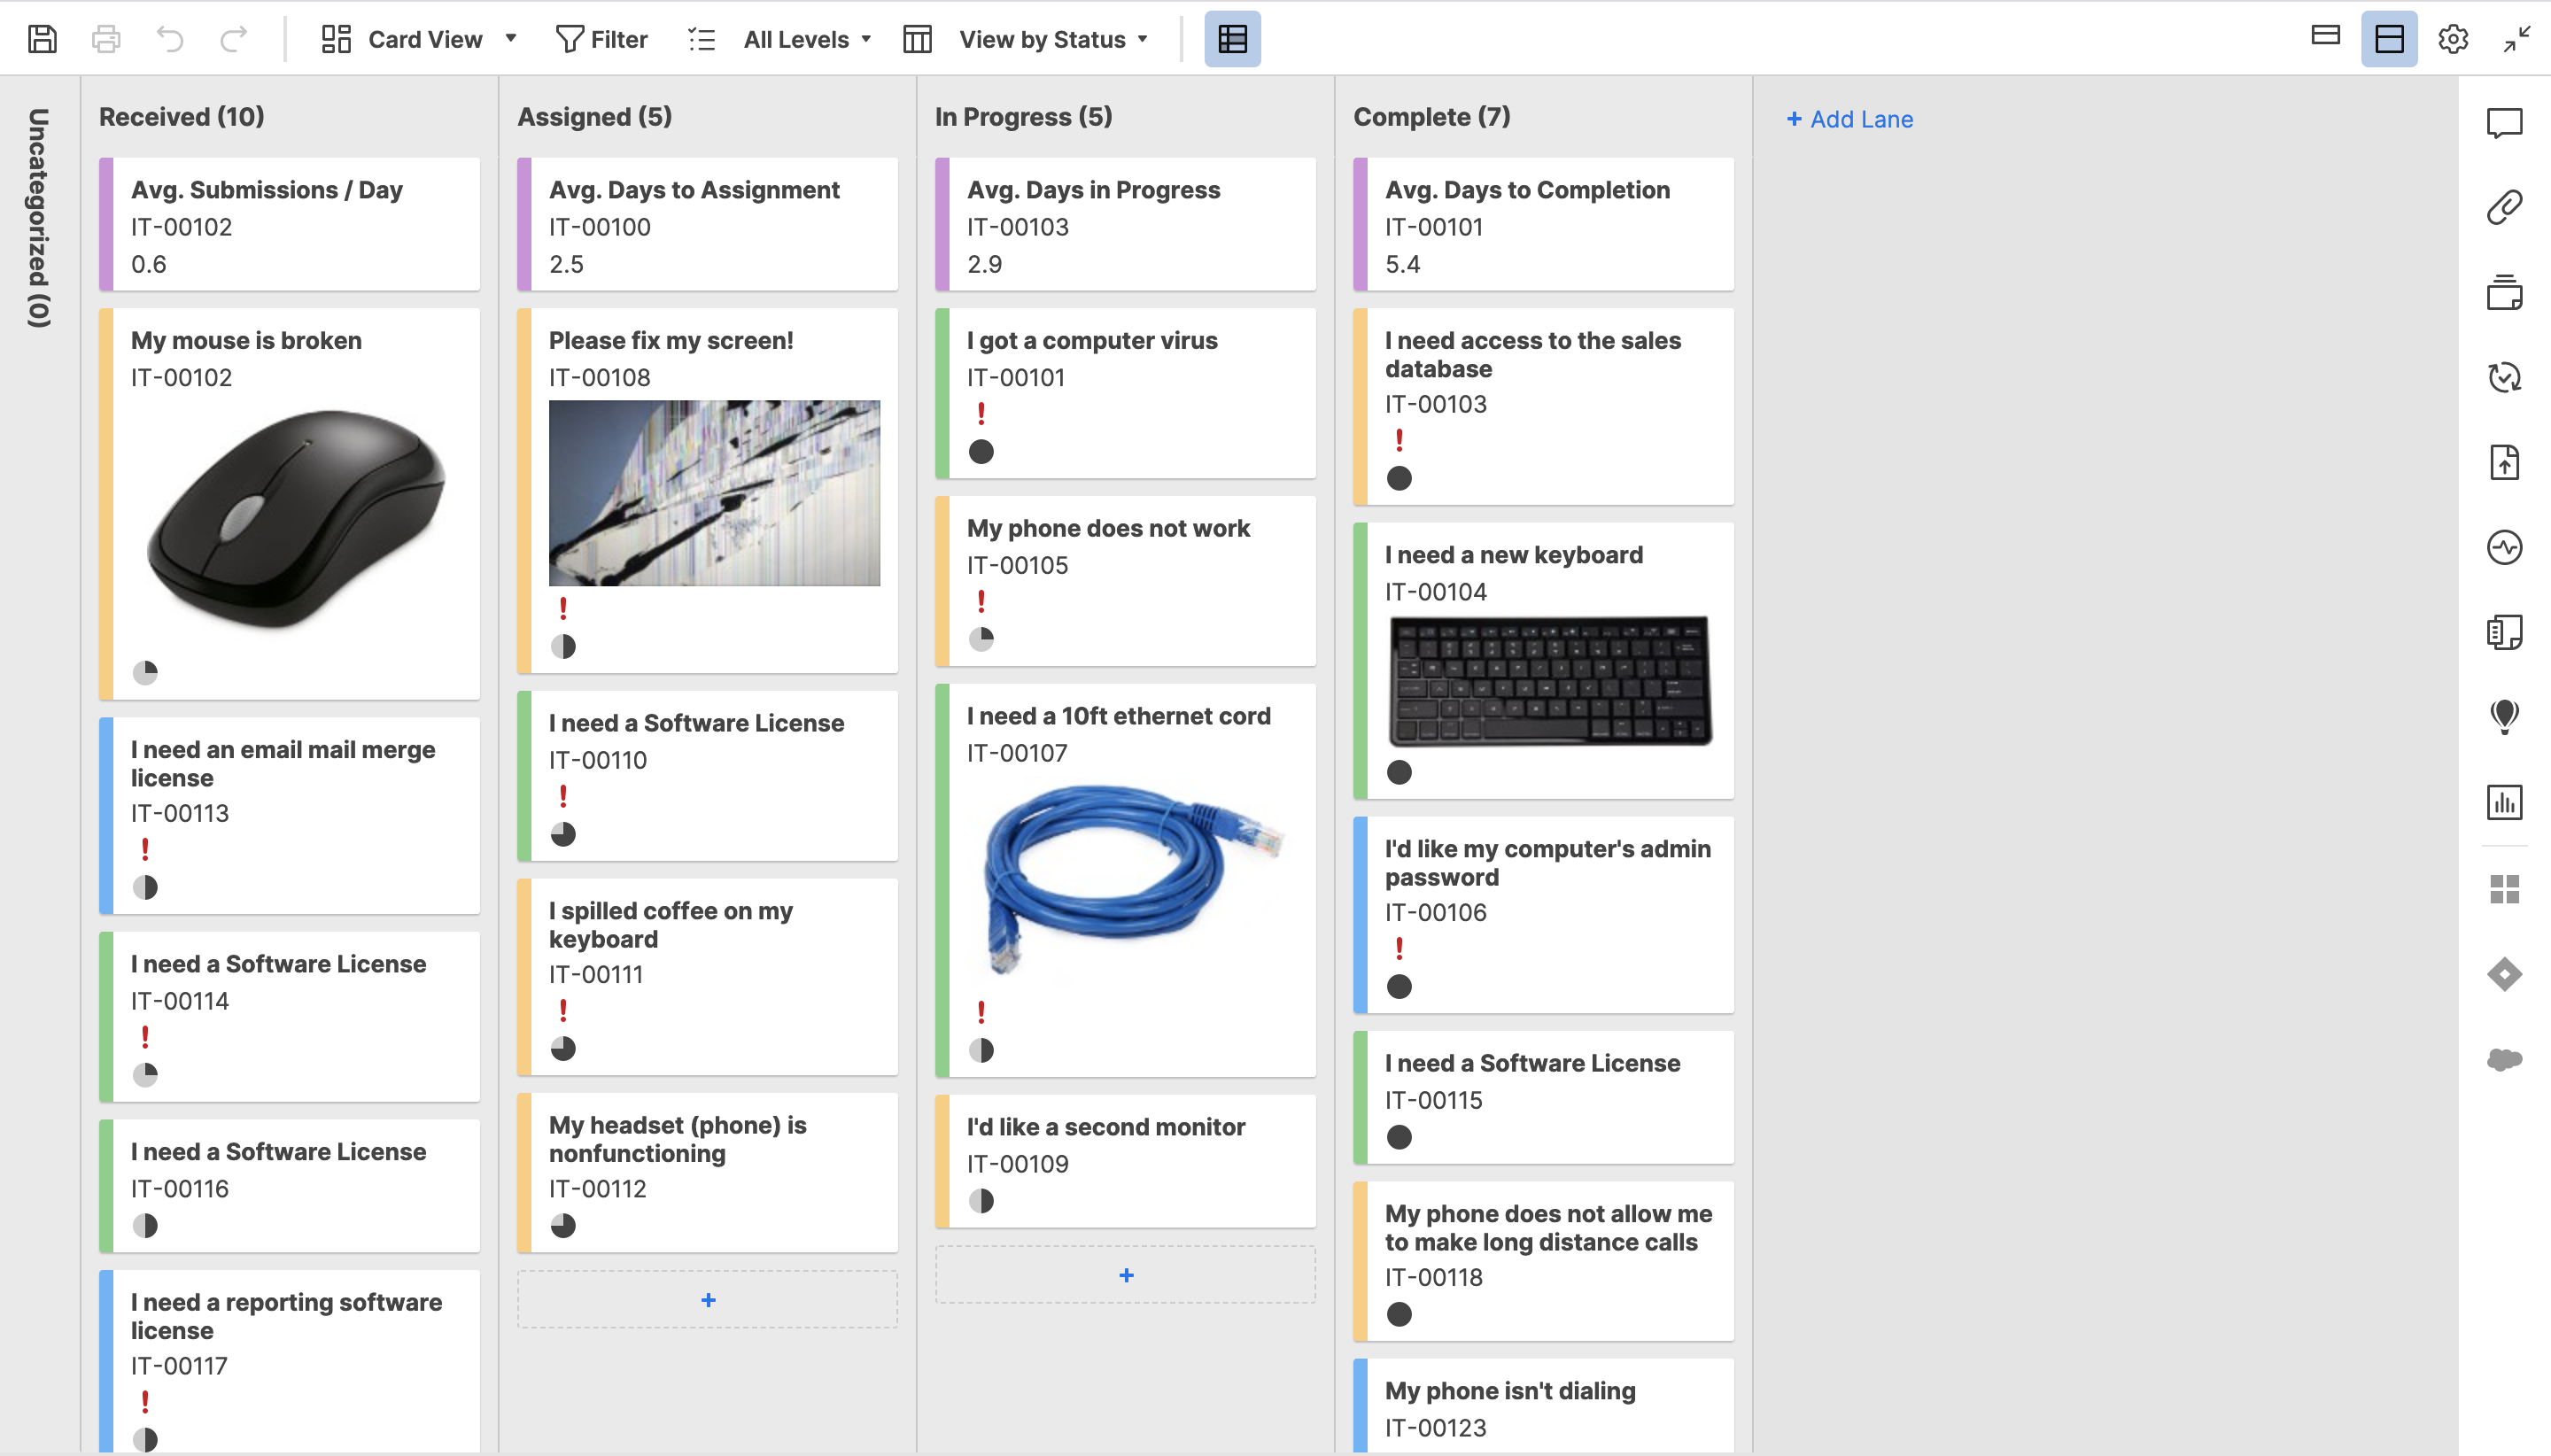Click the levels indentation list icon
This screenshot has width=2551, height=1456.
(702, 39)
